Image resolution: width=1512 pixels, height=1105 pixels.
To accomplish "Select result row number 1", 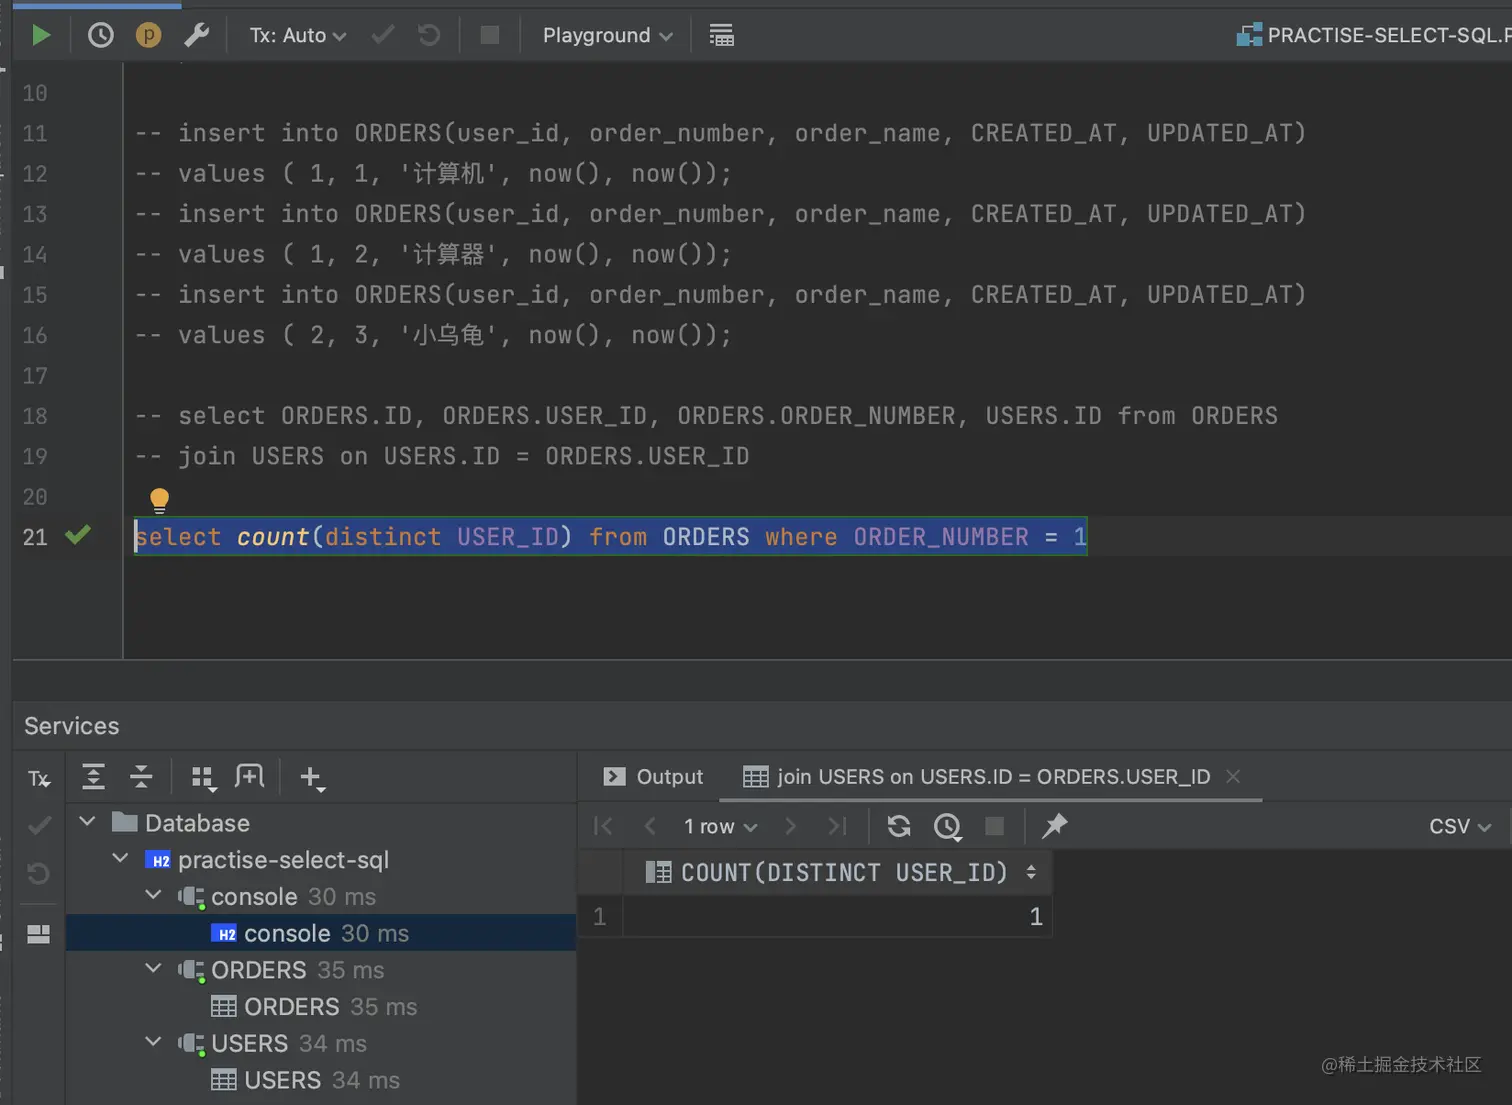I will [600, 916].
